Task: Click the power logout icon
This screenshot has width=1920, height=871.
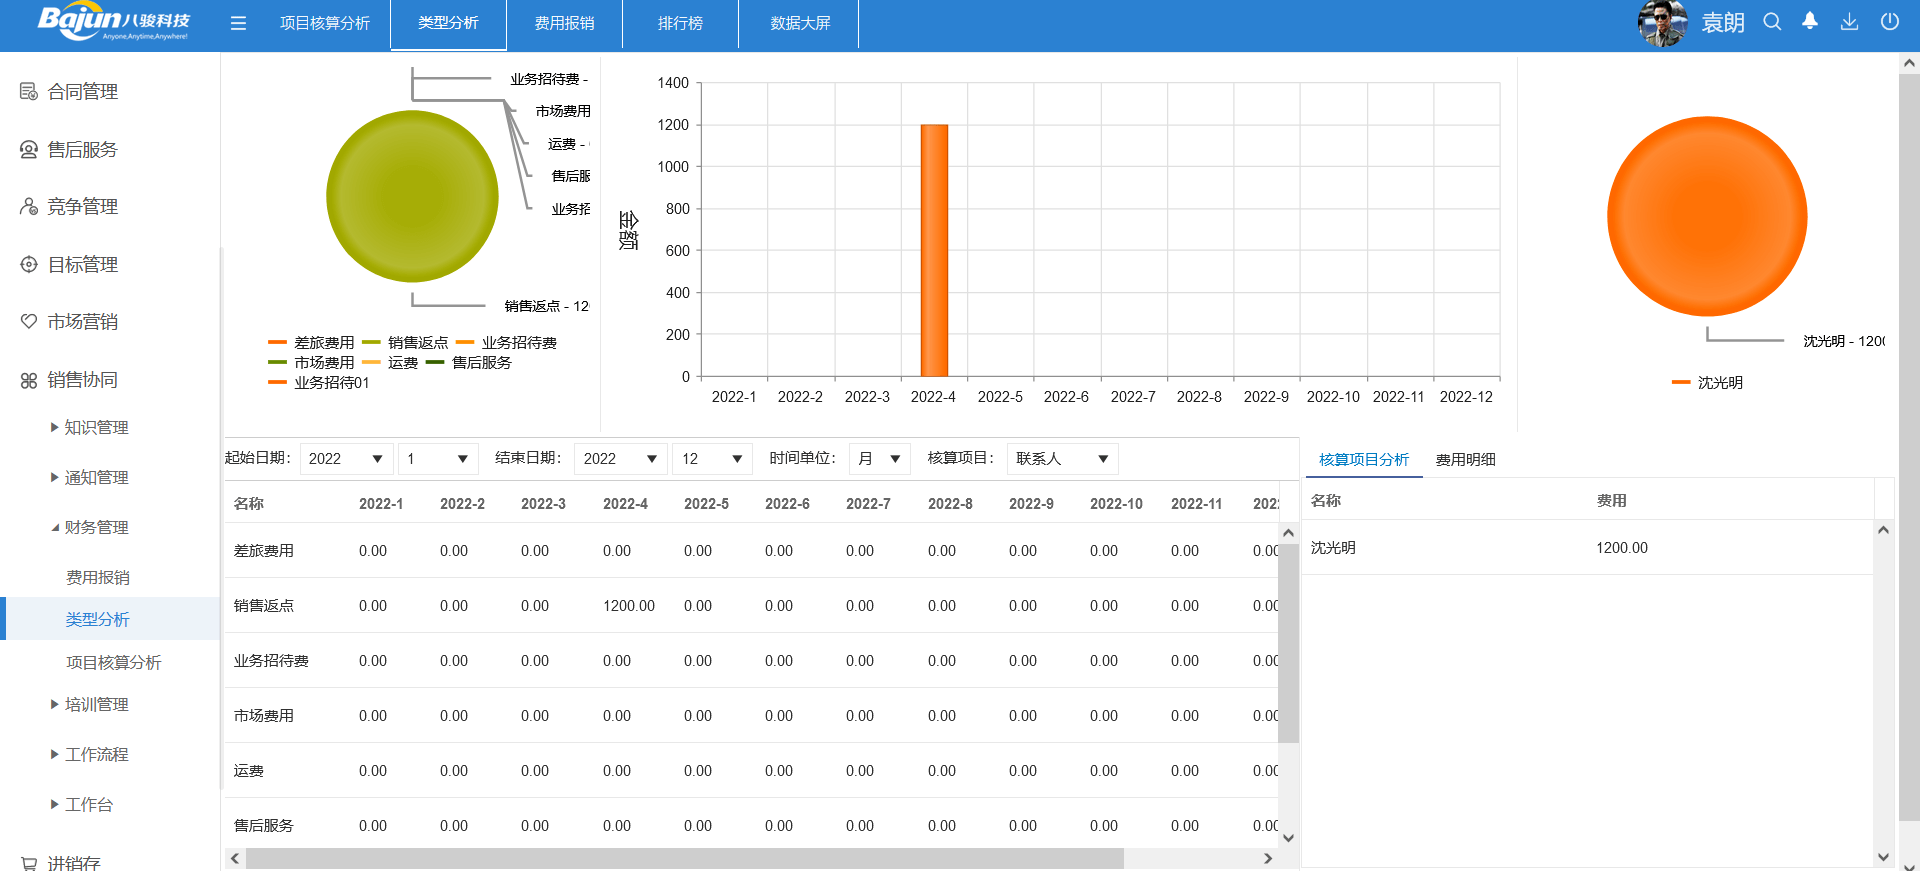Action: click(1889, 22)
